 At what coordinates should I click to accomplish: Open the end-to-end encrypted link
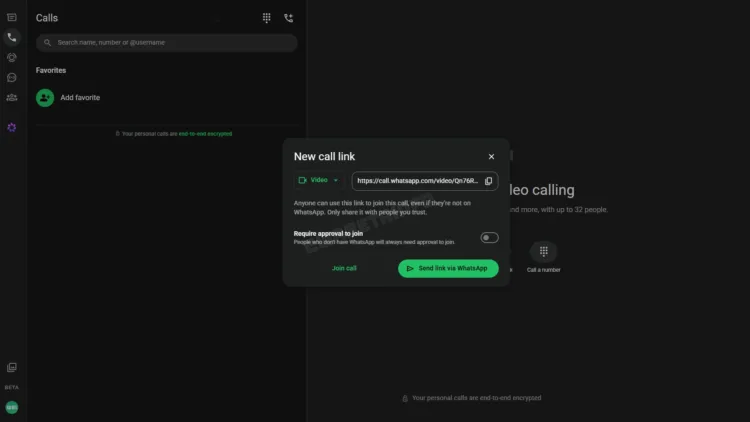[x=205, y=134]
